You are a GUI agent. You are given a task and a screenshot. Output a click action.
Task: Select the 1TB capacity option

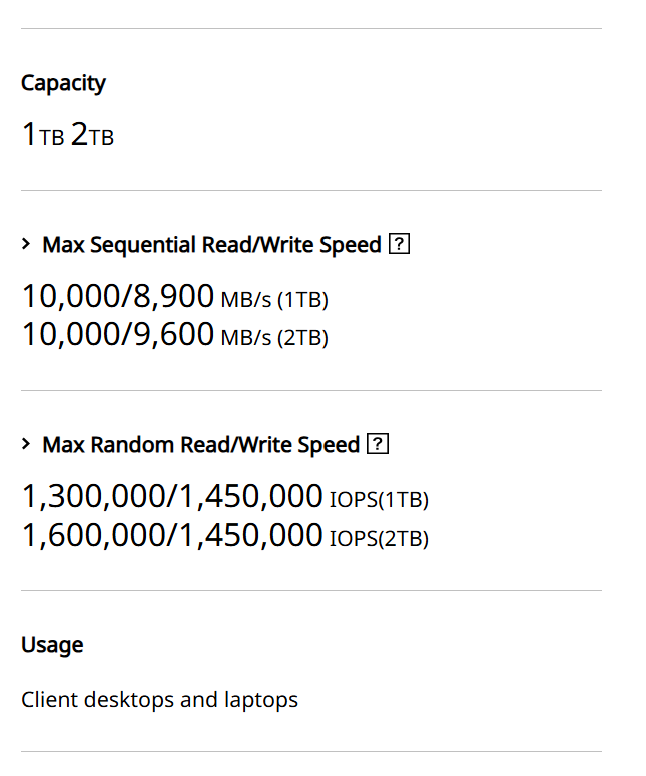42,136
